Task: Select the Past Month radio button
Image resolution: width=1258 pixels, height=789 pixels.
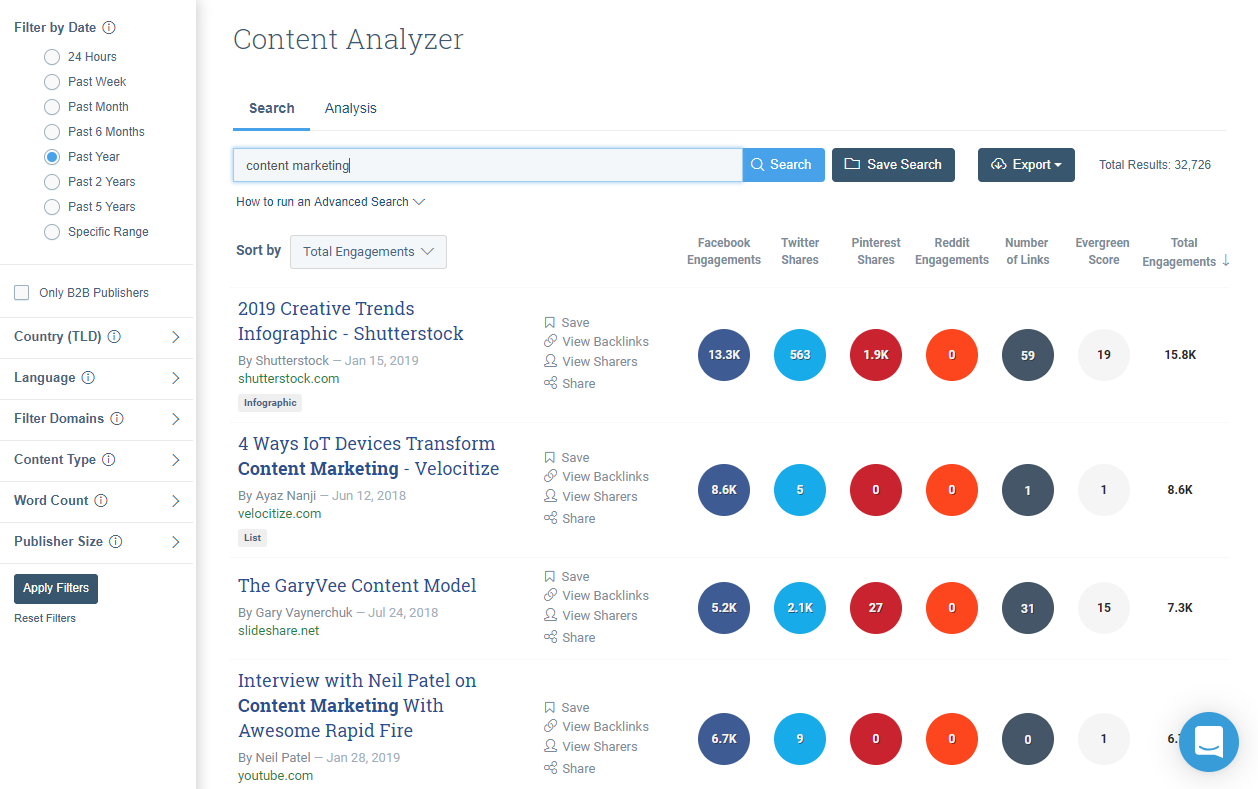Action: click(x=52, y=107)
